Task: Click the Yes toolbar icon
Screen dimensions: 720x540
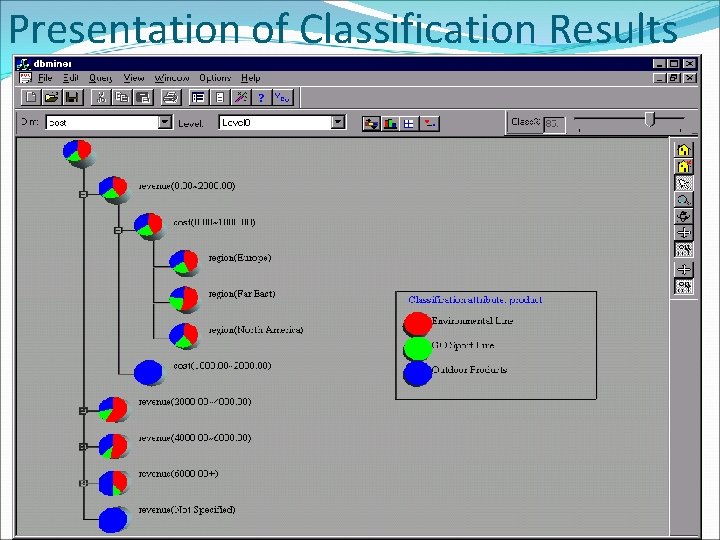Action: tap(283, 97)
